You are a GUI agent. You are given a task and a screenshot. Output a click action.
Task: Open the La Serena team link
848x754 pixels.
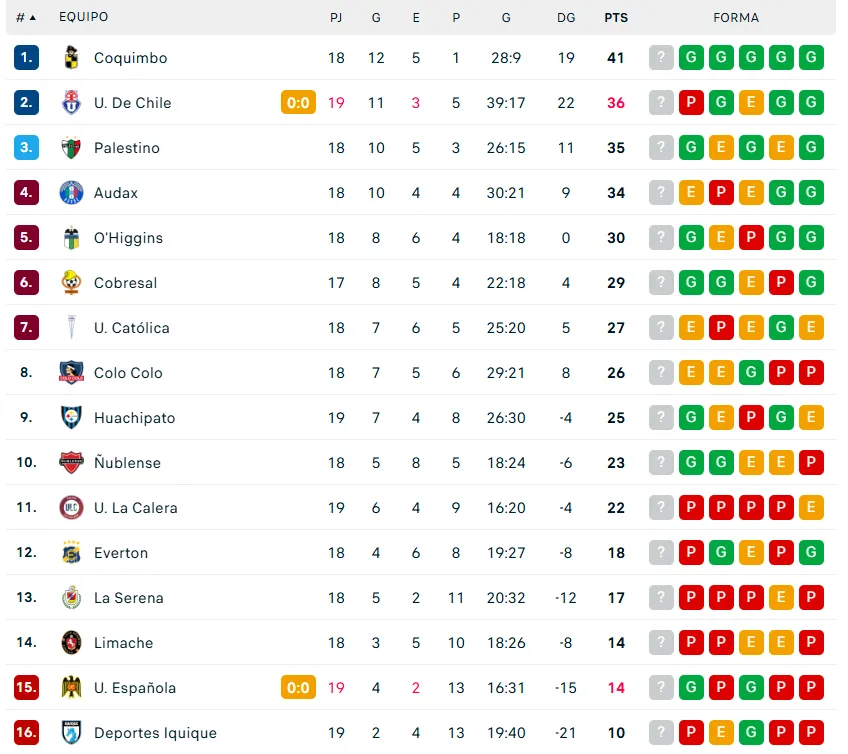tap(129, 598)
